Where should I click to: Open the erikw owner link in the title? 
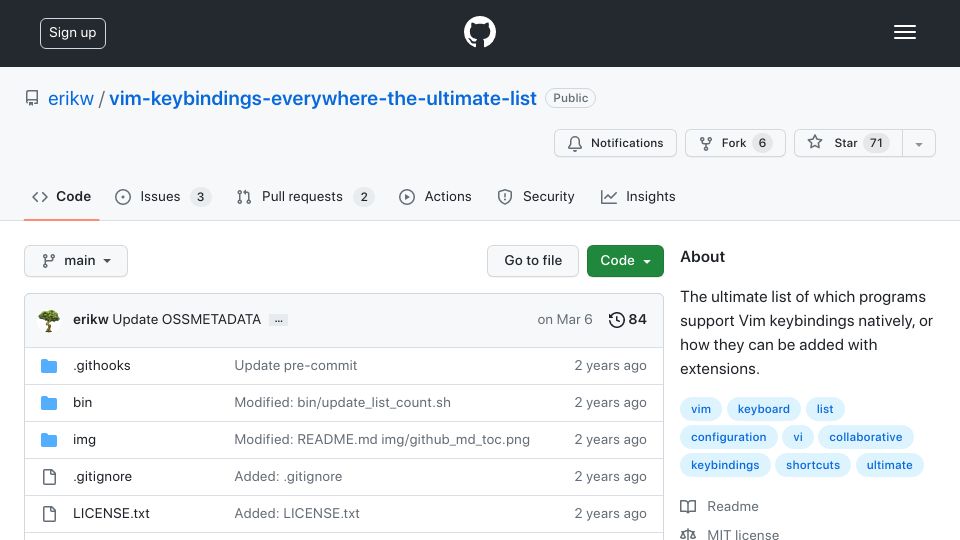point(71,99)
